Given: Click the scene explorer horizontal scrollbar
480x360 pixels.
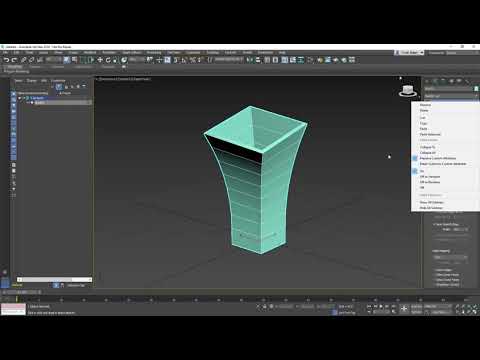Looking at the screenshot, I should coord(54,279).
